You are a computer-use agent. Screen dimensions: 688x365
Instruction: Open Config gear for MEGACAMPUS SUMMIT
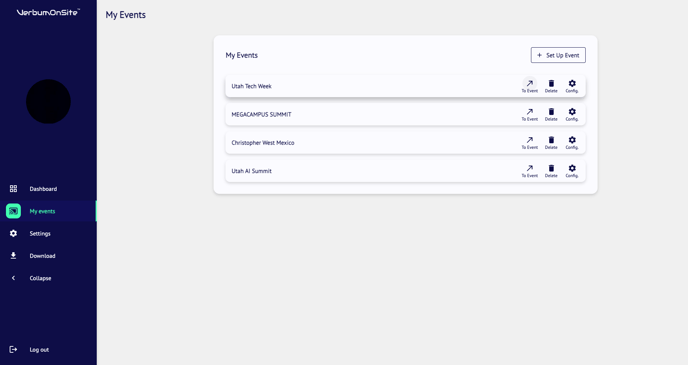click(572, 114)
